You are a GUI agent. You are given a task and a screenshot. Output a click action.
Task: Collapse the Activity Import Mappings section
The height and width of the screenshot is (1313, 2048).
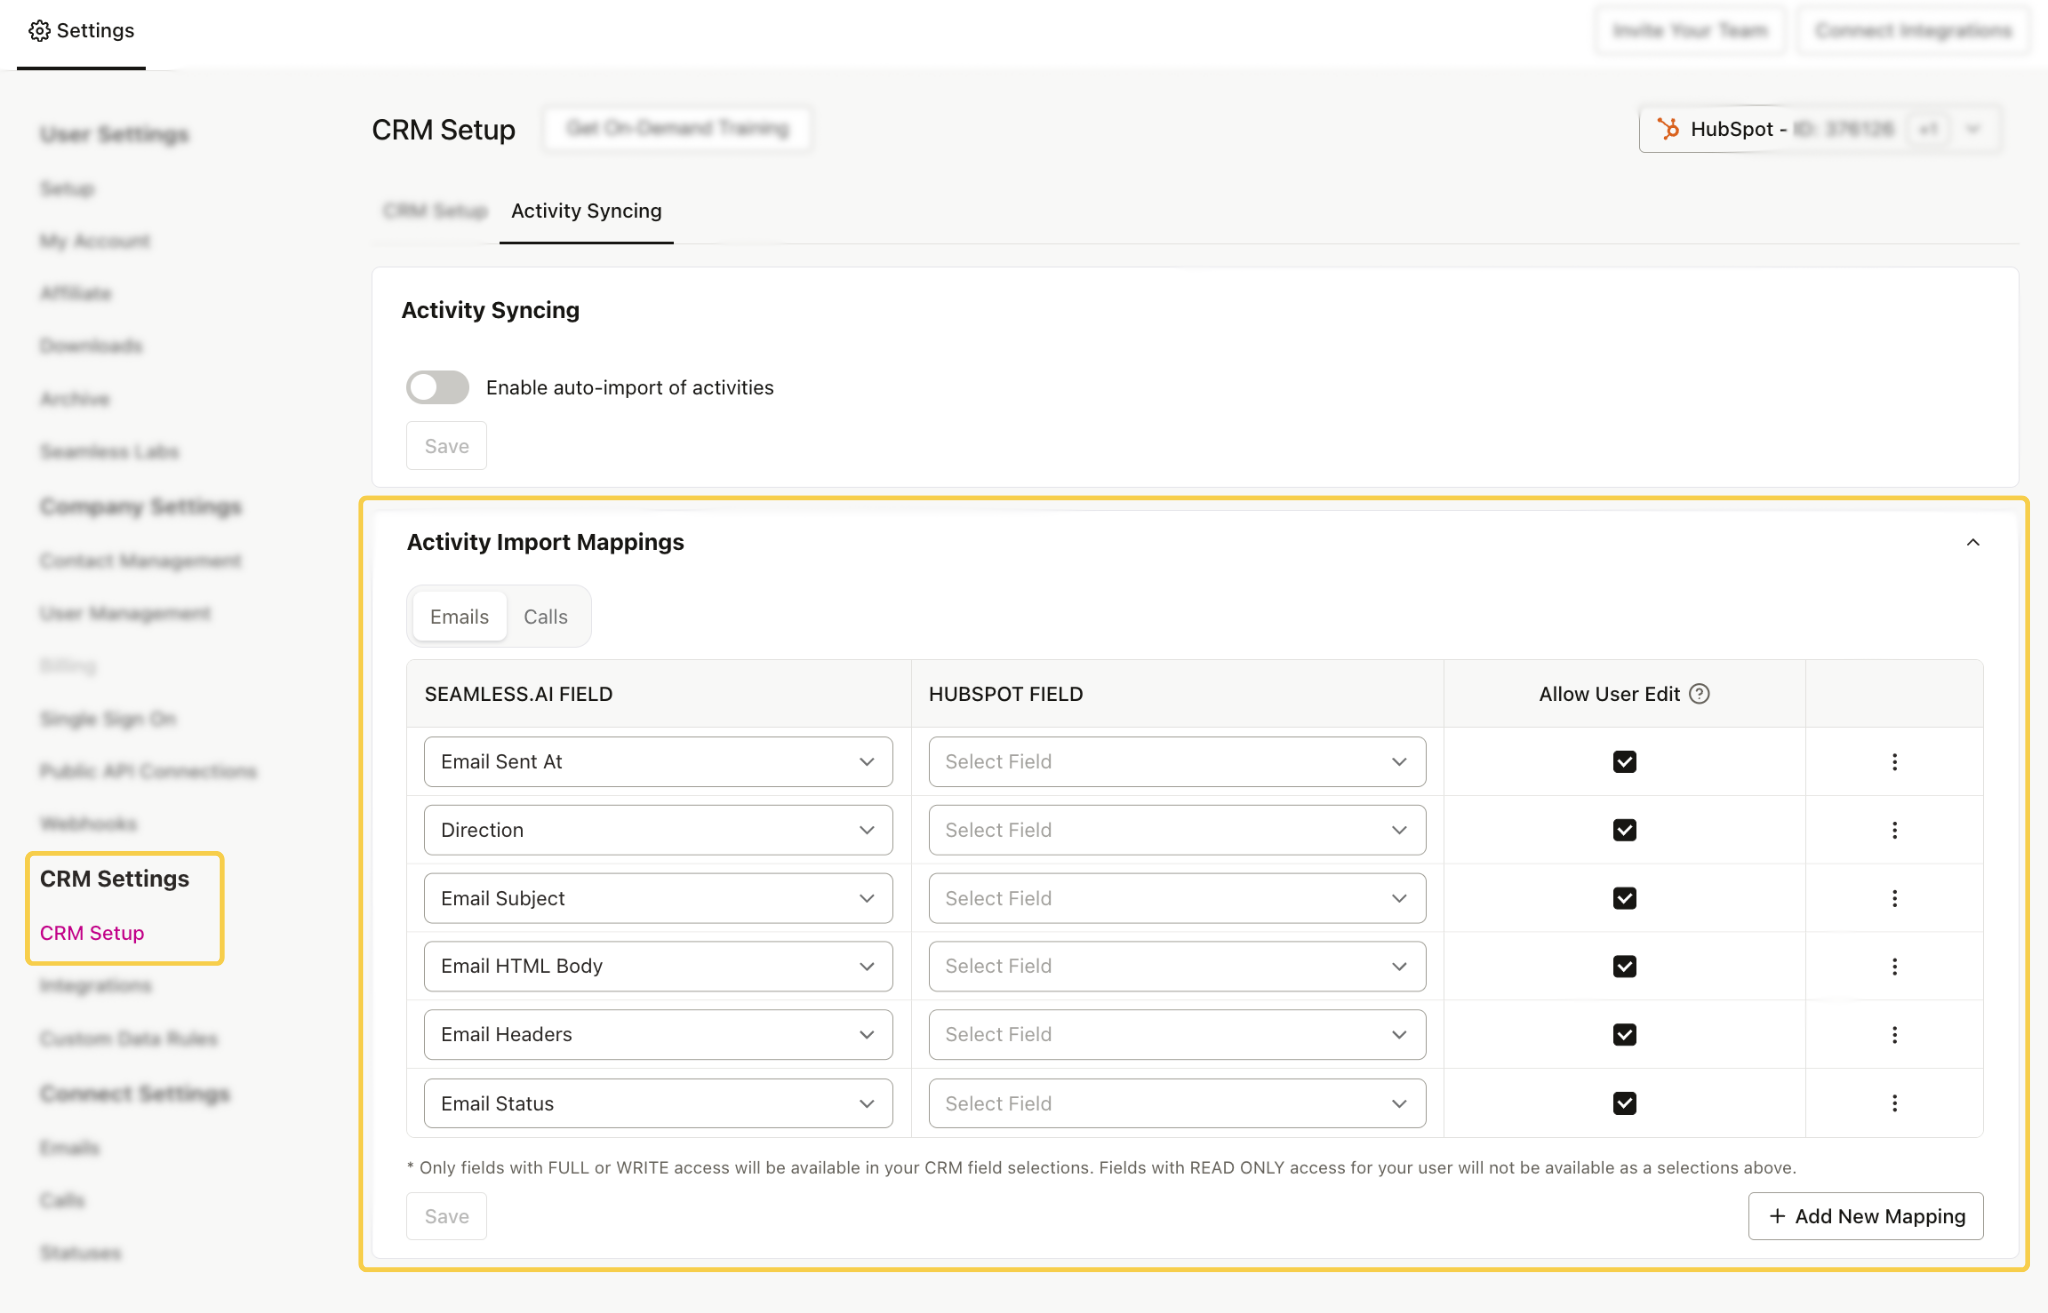[x=1972, y=542]
